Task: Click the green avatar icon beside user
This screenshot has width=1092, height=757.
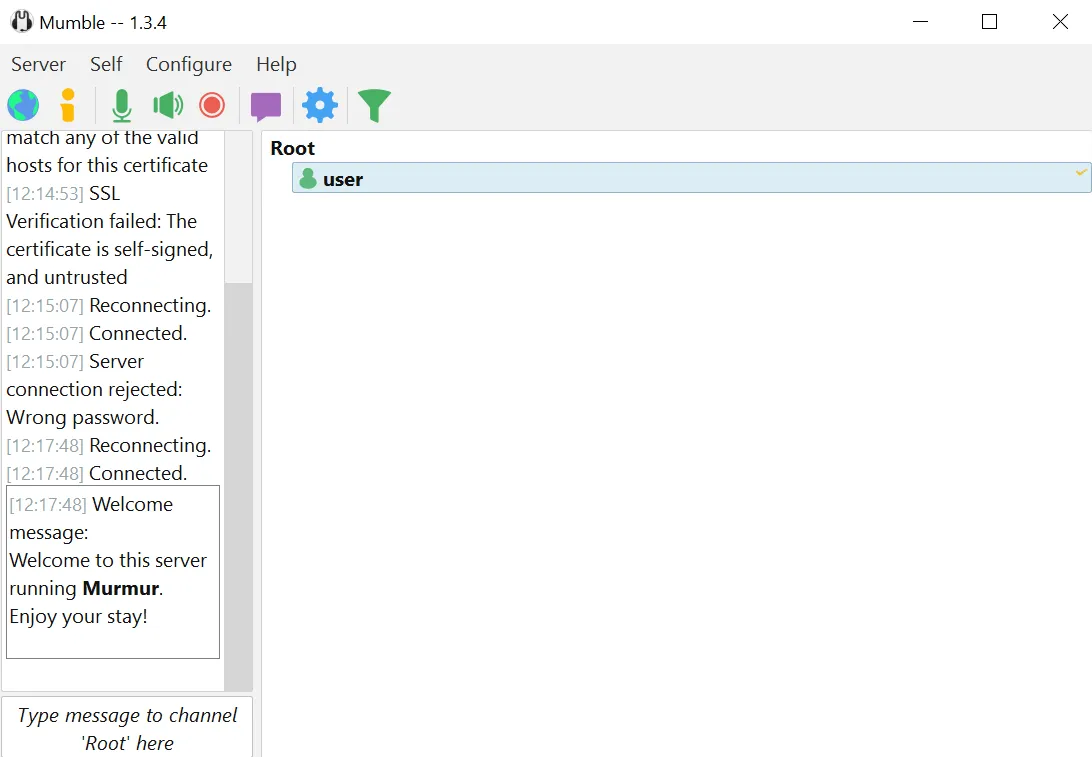Action: coord(308,179)
